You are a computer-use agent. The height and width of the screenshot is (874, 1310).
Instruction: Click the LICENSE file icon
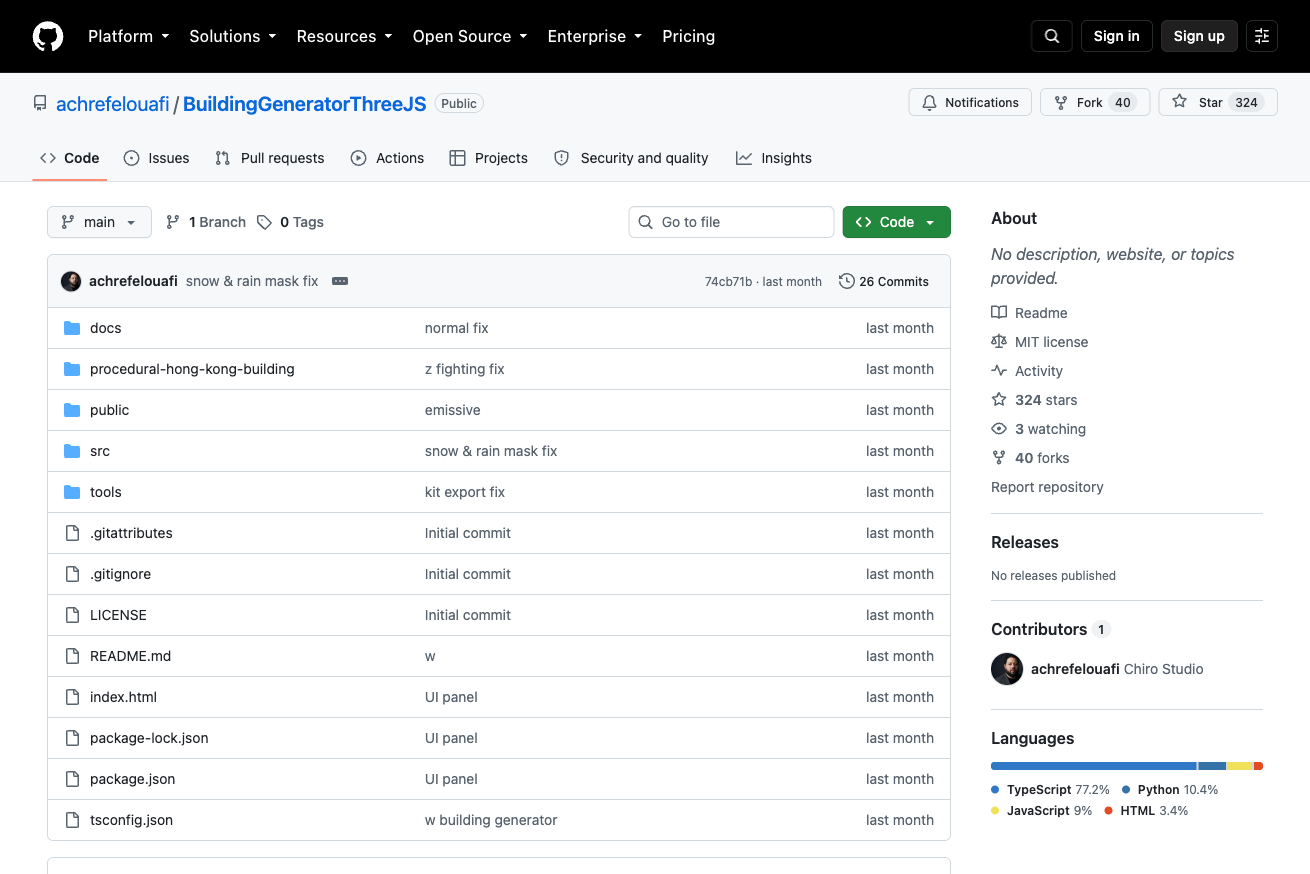(72, 615)
